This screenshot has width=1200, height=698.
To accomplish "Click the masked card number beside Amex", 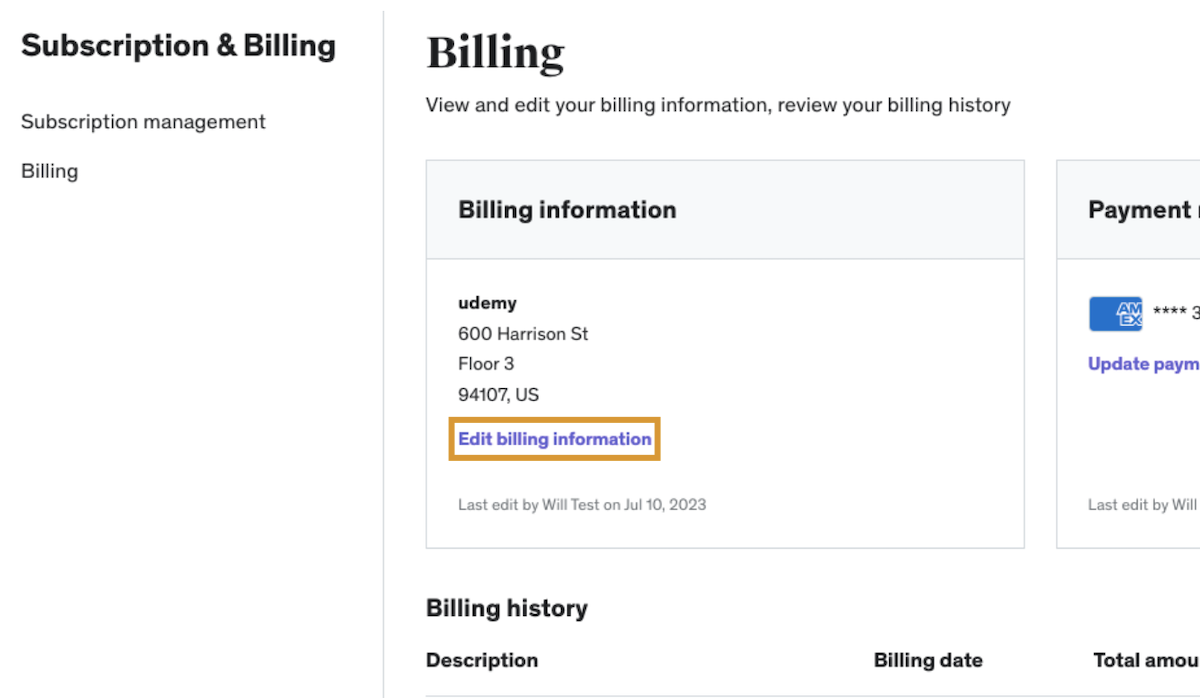I will click(1176, 313).
